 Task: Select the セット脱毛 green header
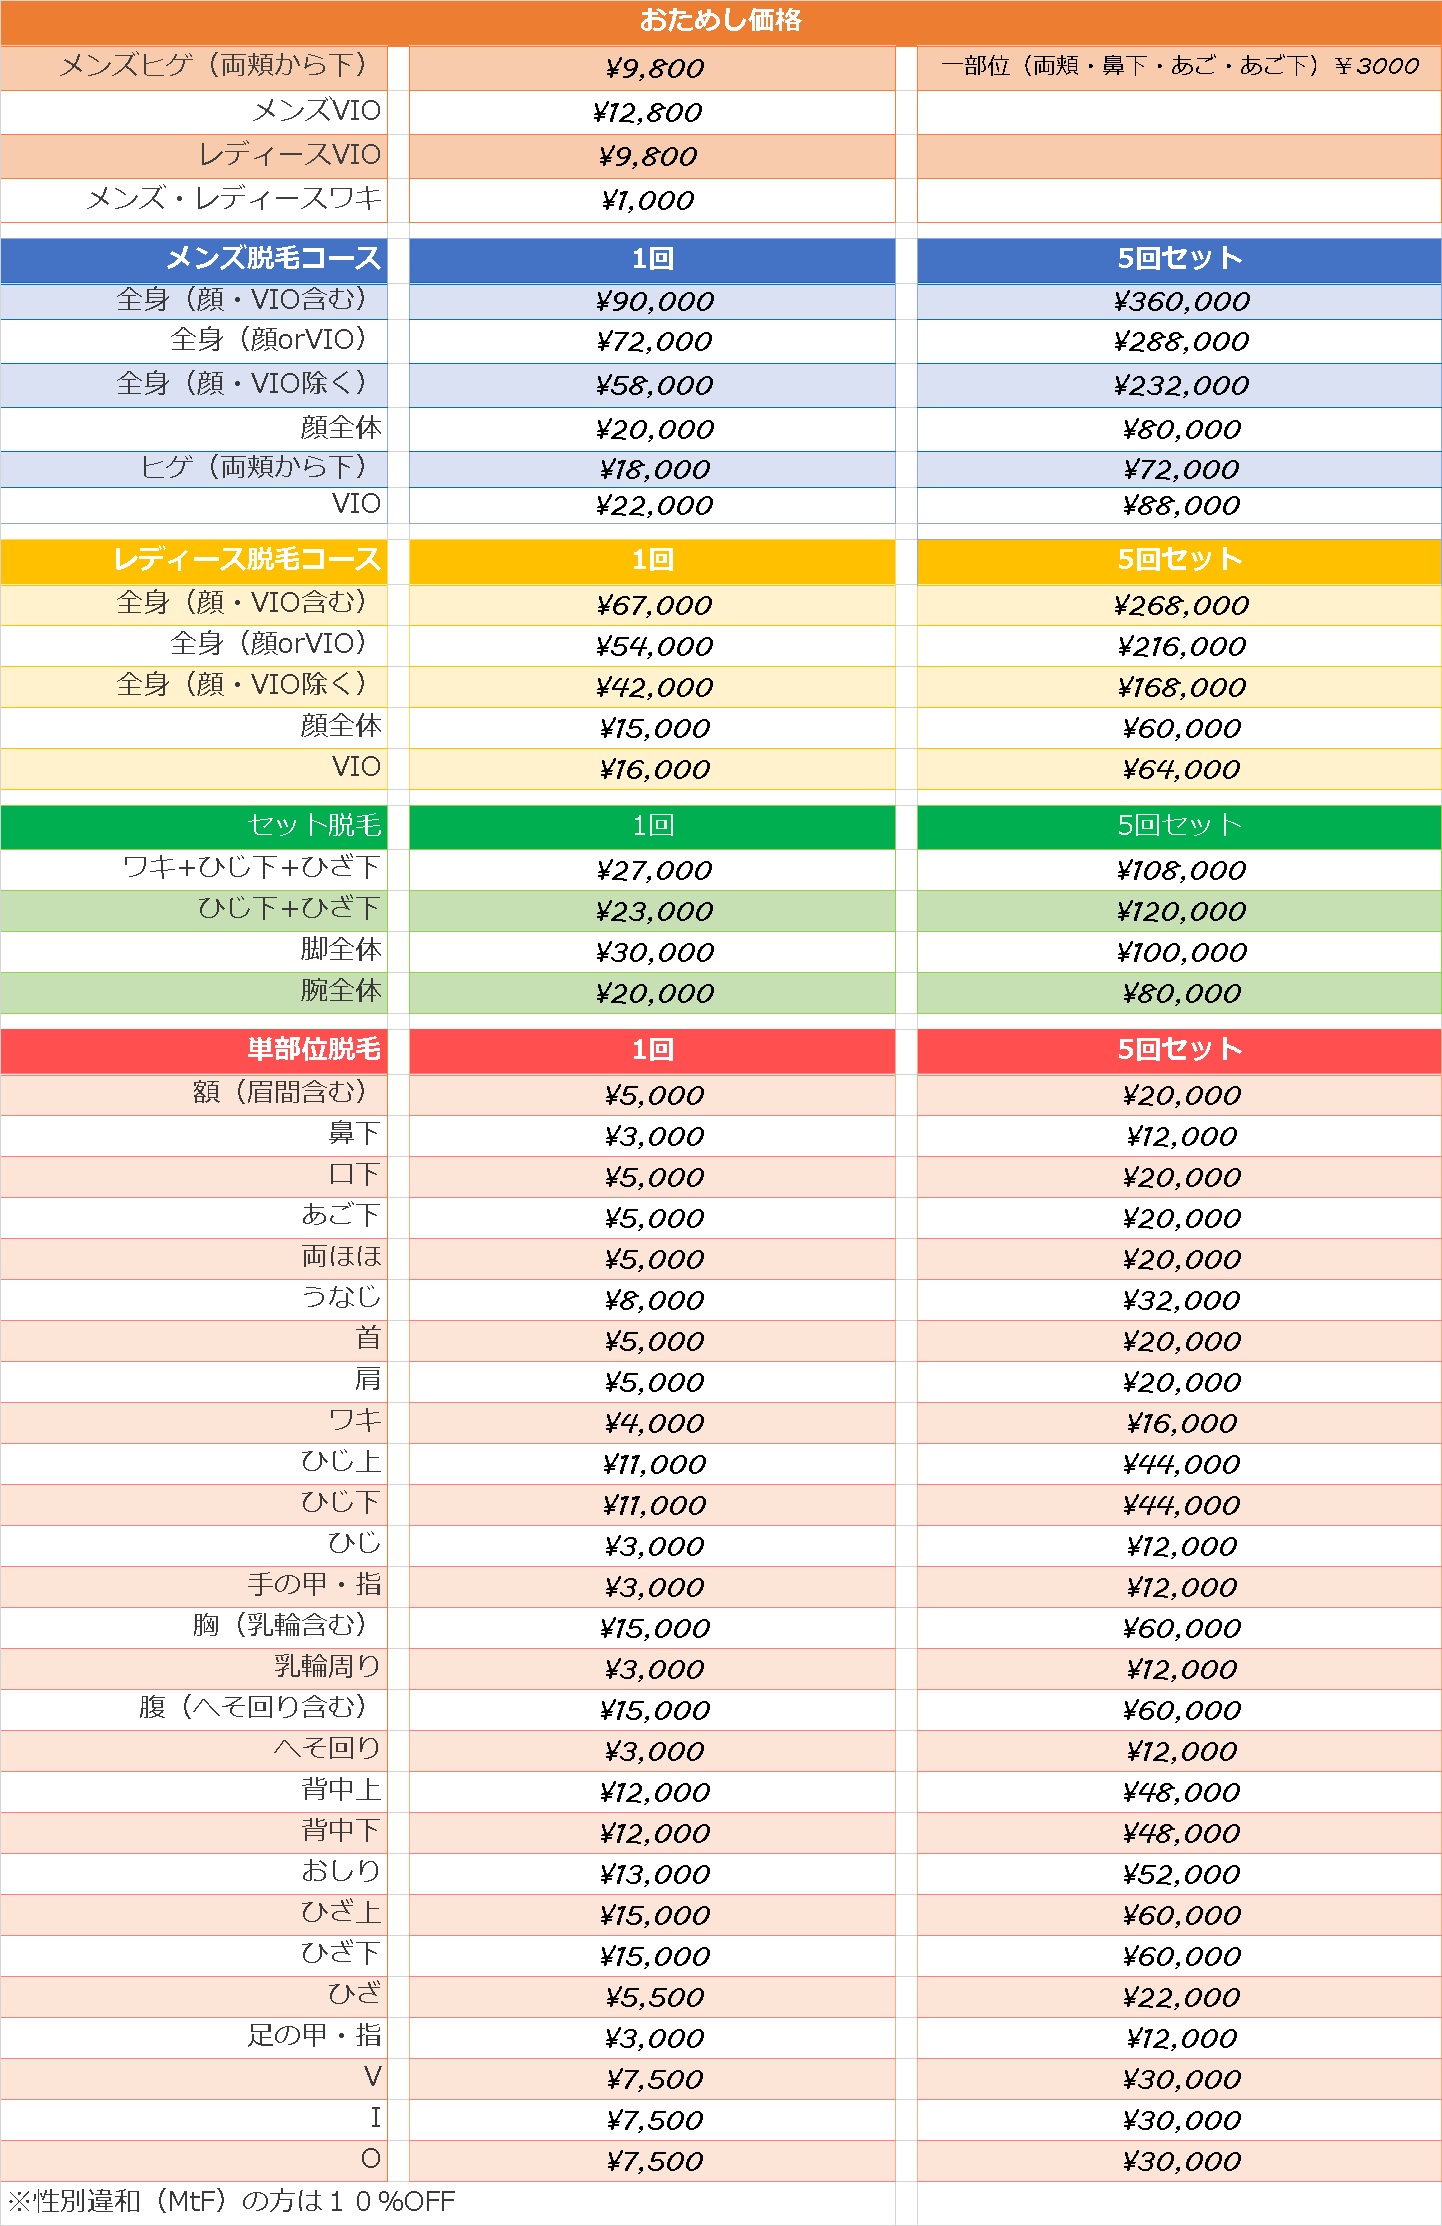pyautogui.click(x=314, y=826)
